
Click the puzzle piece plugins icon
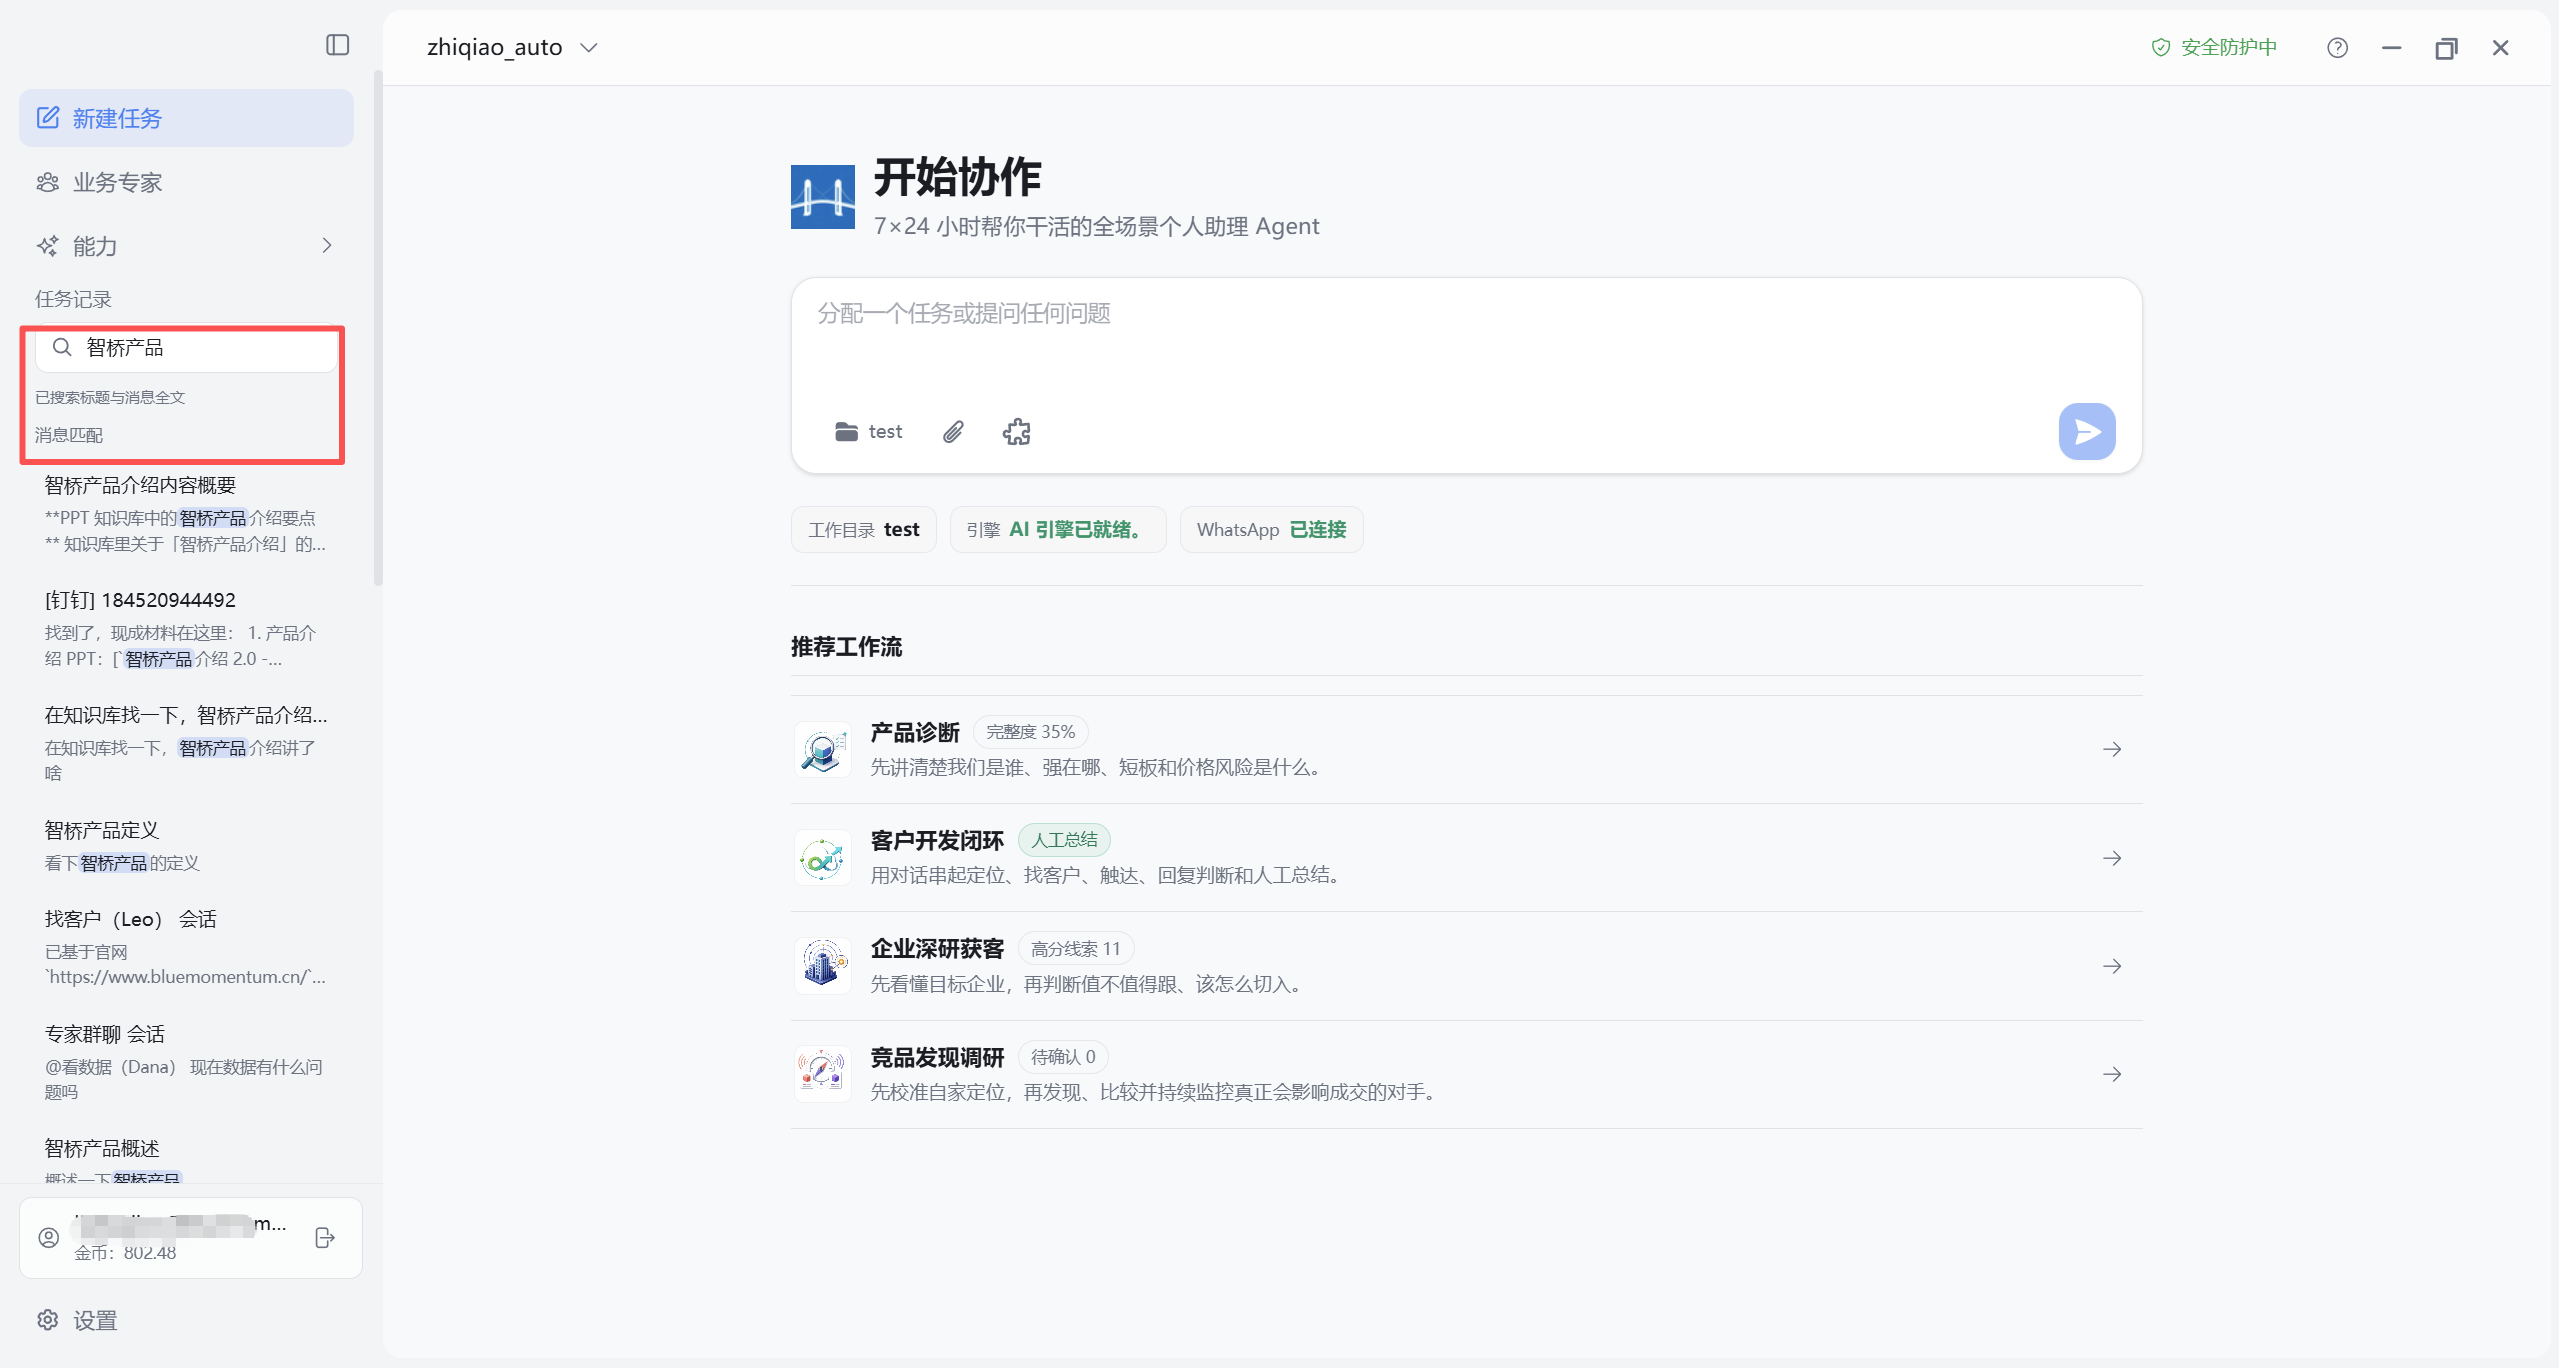pyautogui.click(x=1017, y=431)
